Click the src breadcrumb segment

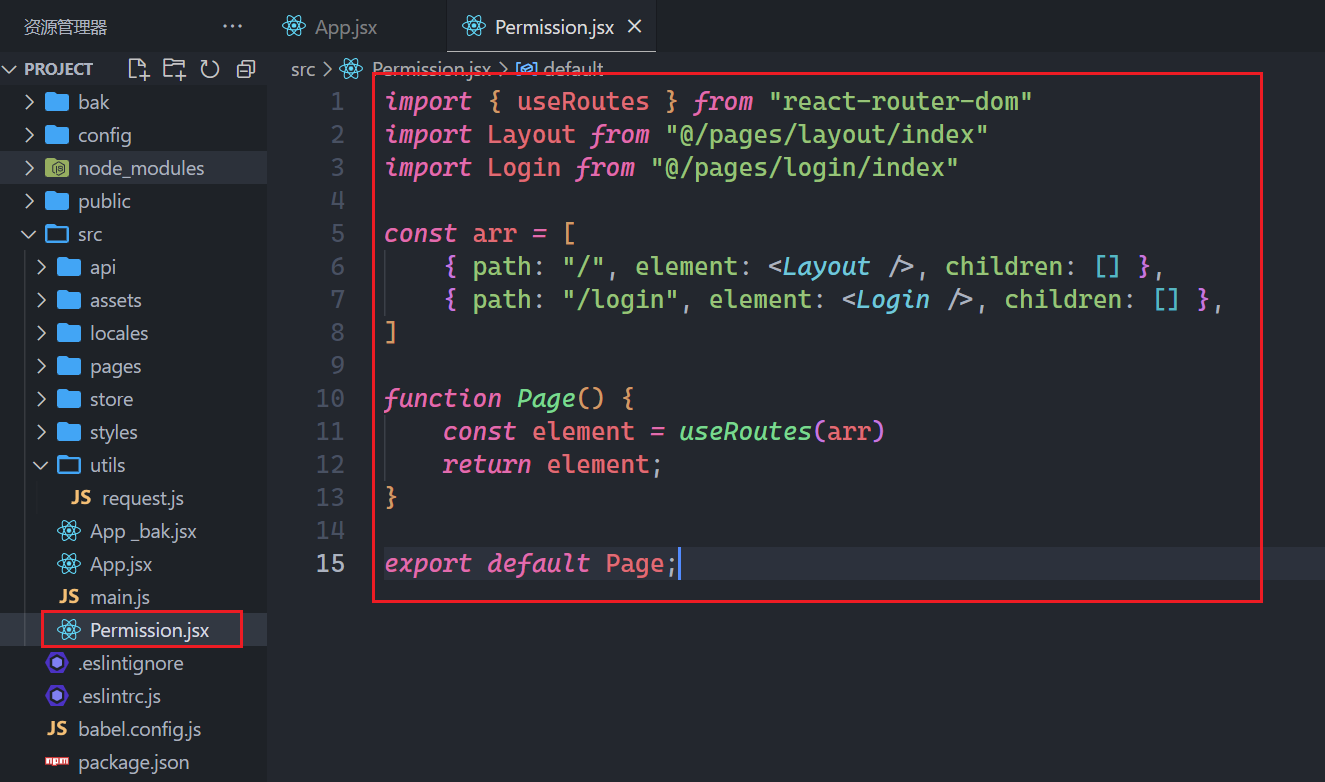click(303, 69)
